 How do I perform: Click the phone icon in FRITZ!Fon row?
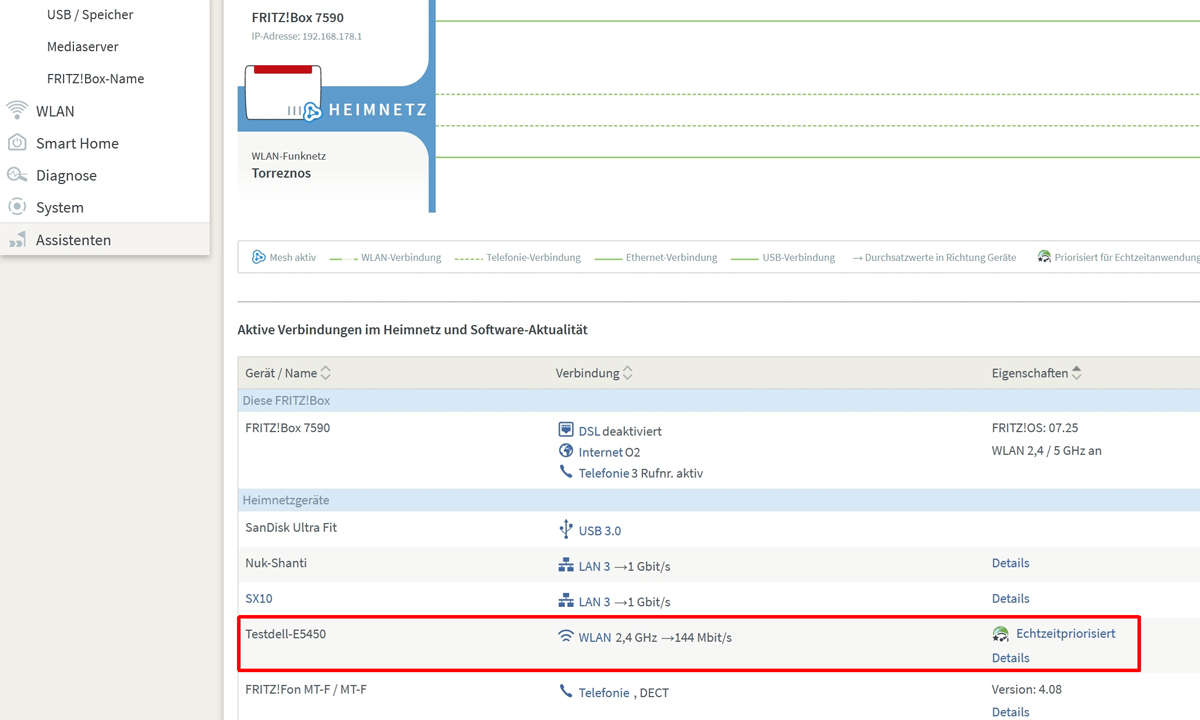pyautogui.click(x=566, y=691)
